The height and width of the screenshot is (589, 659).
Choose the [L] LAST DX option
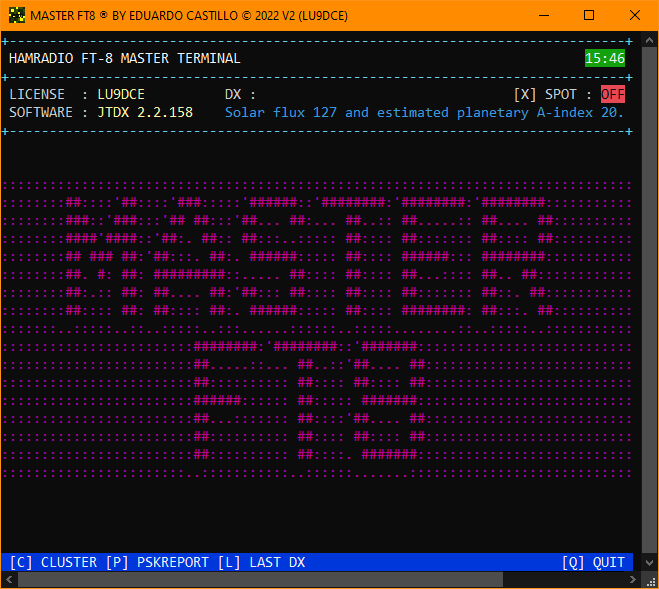pyautogui.click(x=261, y=562)
